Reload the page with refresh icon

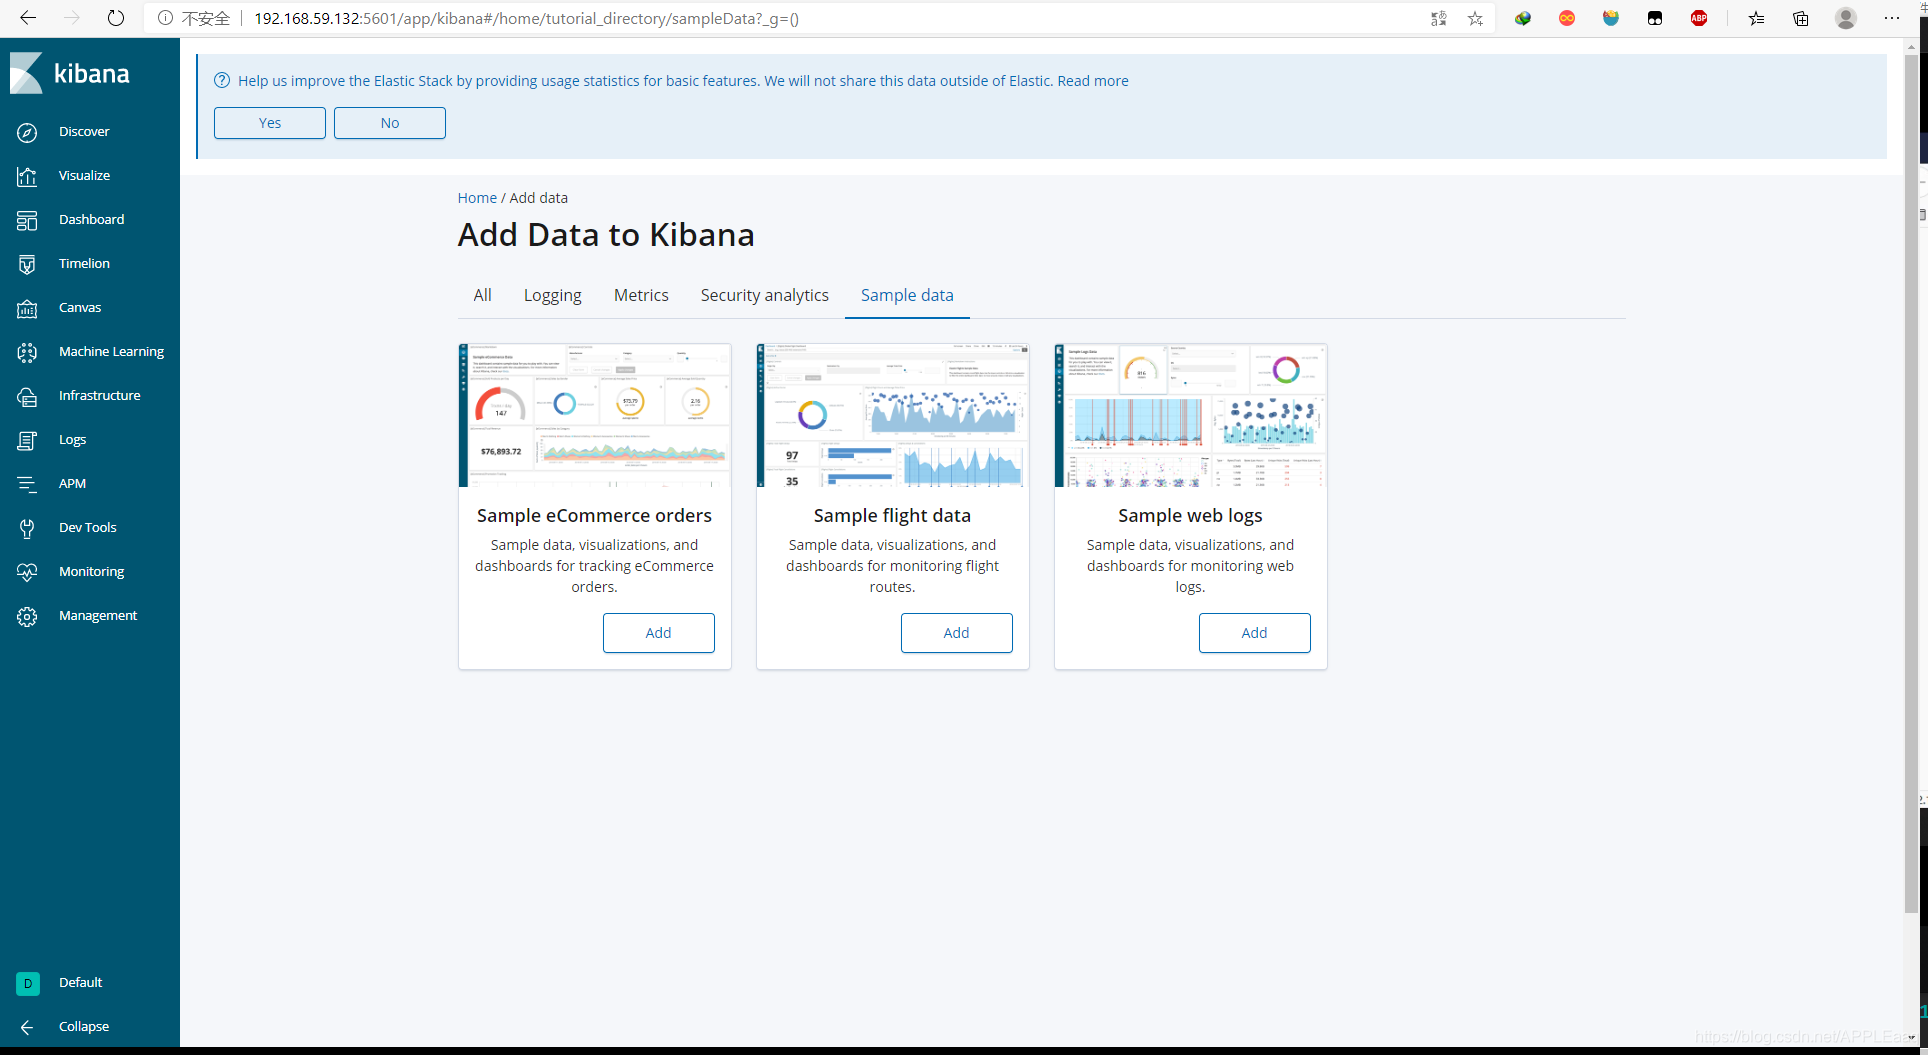116,18
